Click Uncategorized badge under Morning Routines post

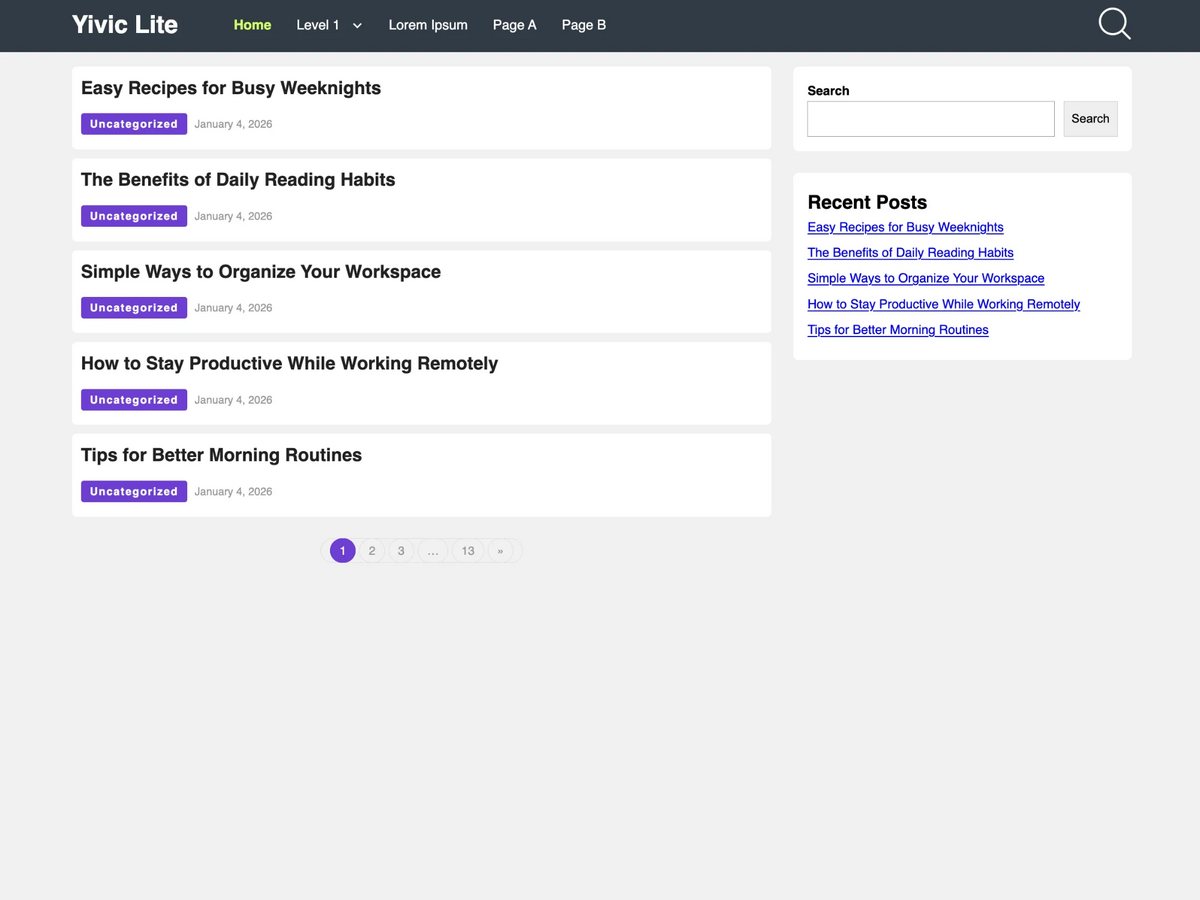(134, 492)
